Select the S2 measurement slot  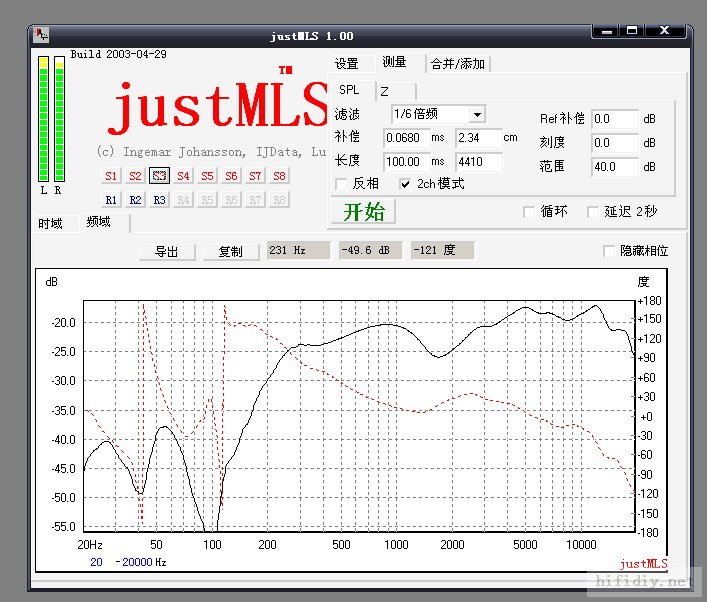click(x=135, y=176)
